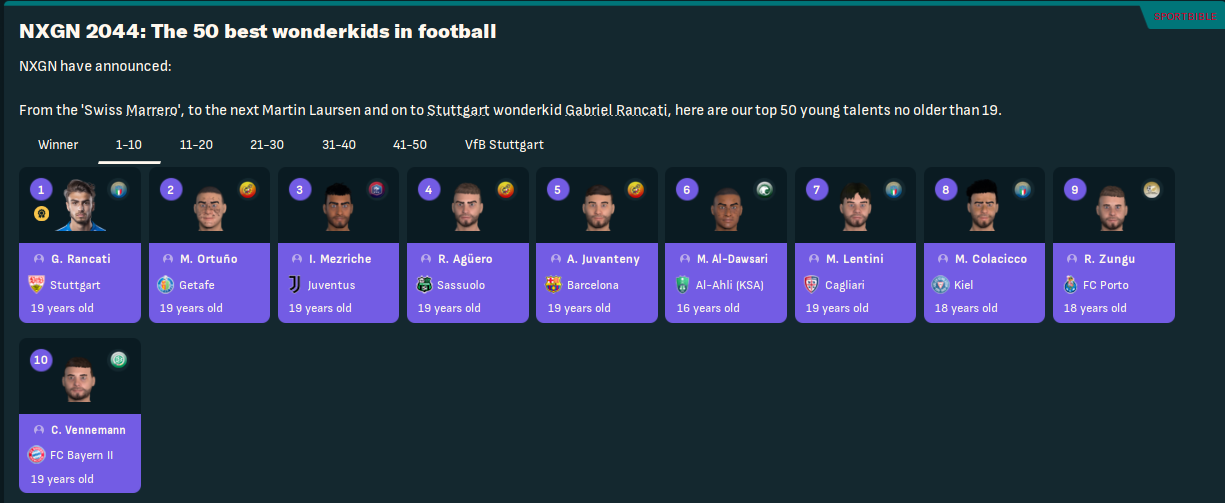Click the Sassuolo crest on Agüero's card
Screen dimensions: 1225x503
[425, 285]
